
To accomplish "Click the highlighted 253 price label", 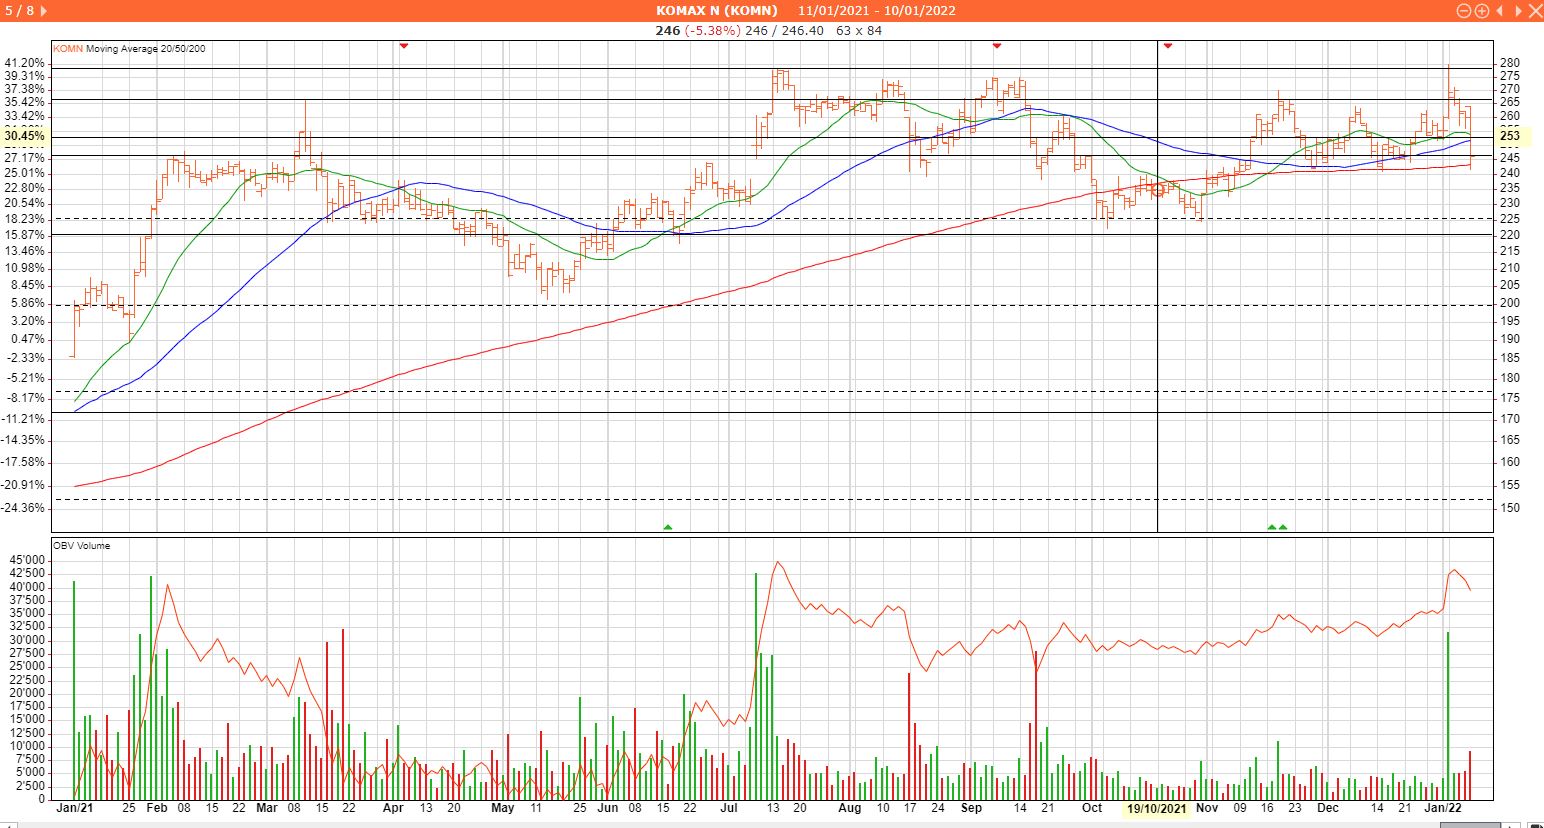I will [x=1510, y=136].
